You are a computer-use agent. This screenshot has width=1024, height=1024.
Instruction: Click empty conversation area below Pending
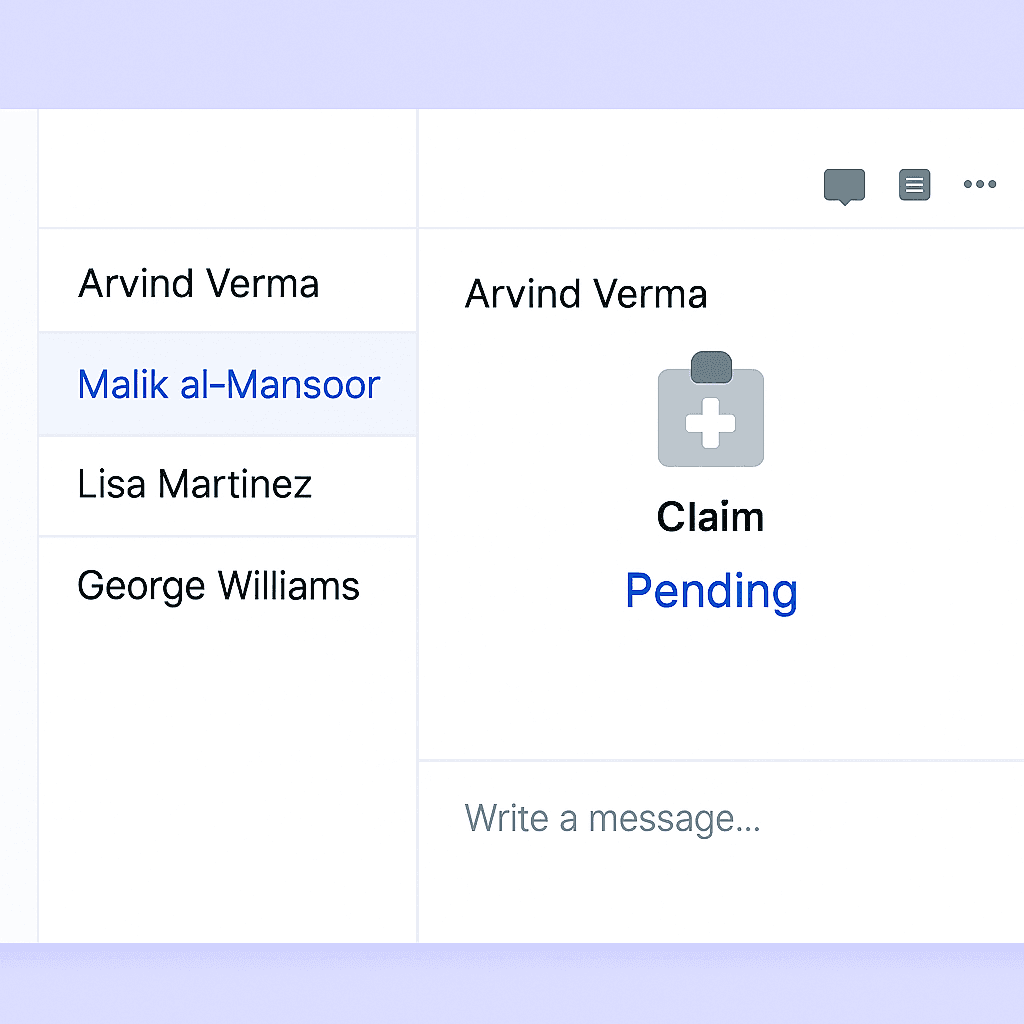coord(721,689)
